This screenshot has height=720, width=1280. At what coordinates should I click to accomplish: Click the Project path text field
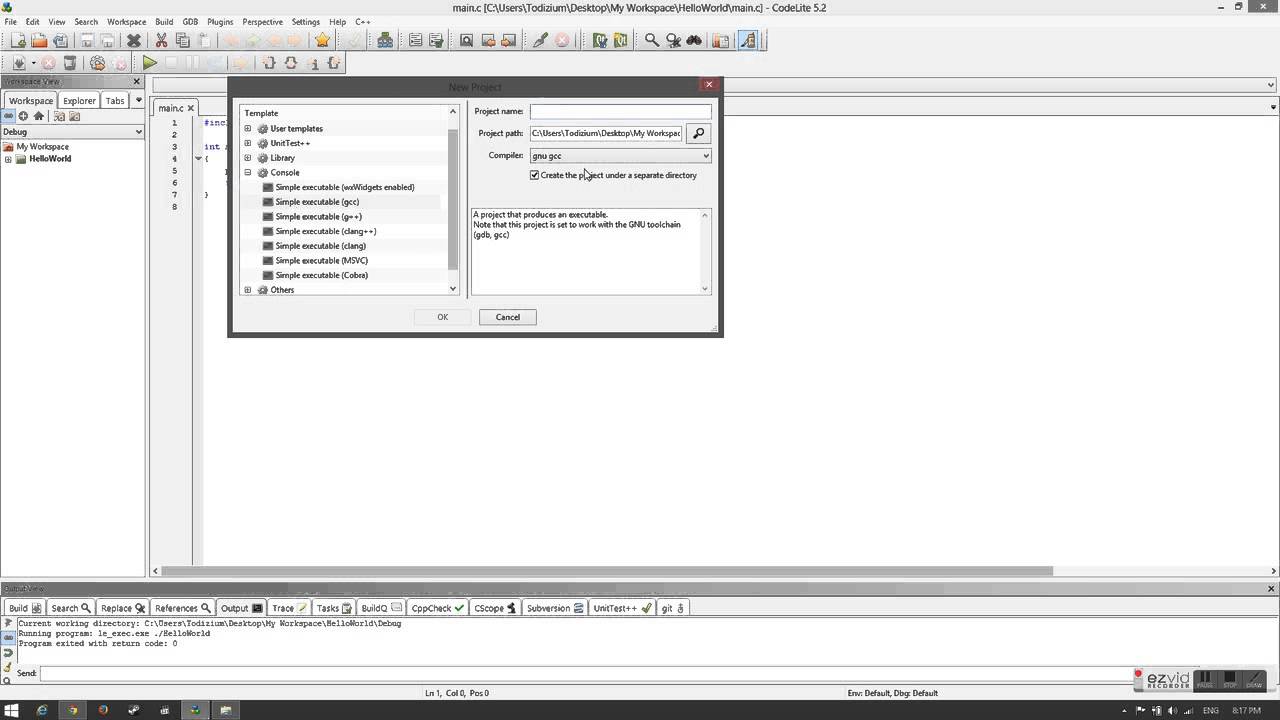[x=606, y=133]
